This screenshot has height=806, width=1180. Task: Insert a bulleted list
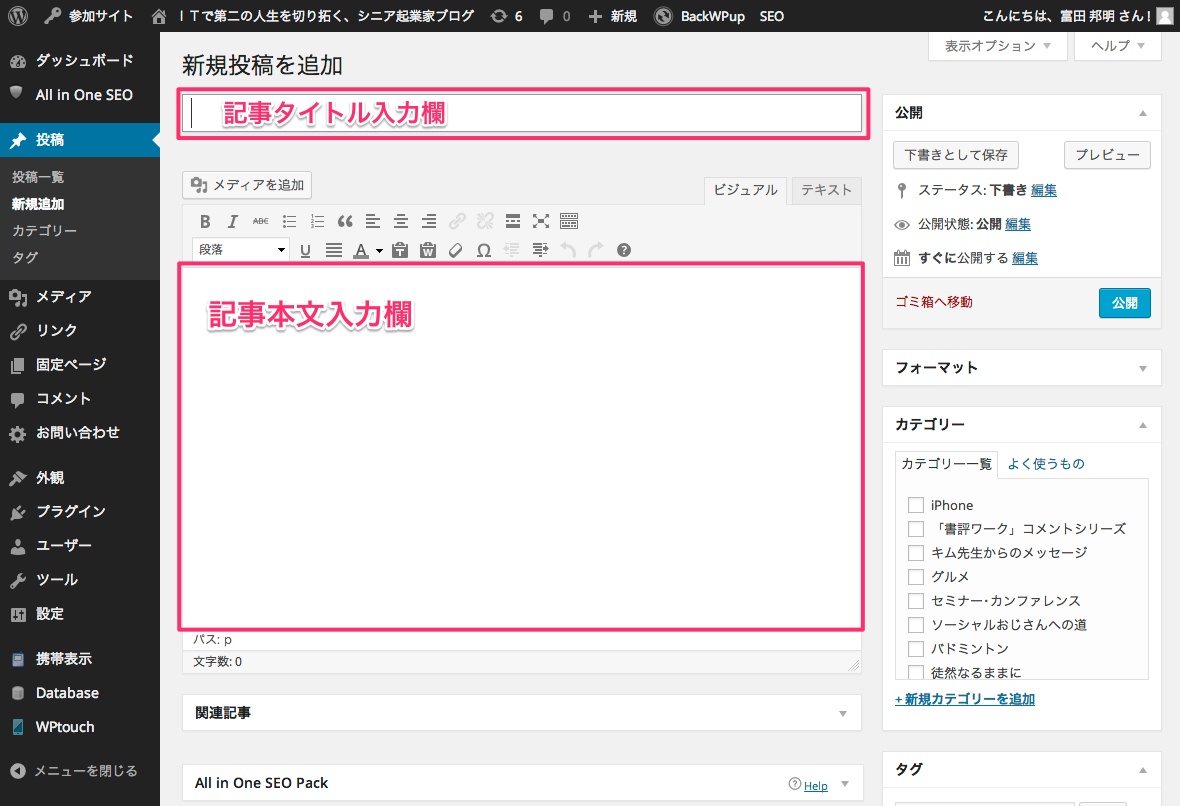[x=289, y=221]
